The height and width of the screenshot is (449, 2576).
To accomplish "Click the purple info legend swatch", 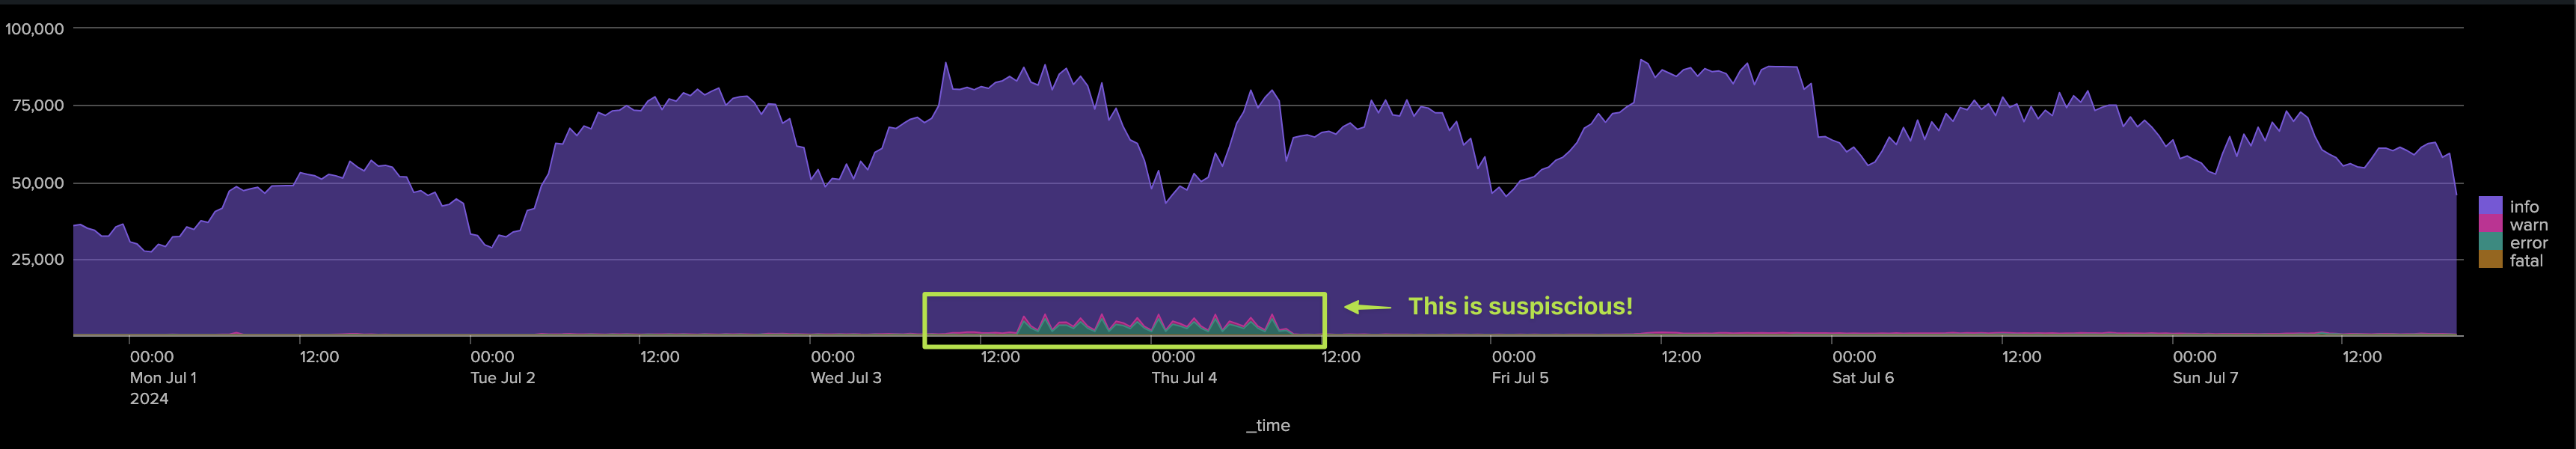I will click(x=2490, y=206).
